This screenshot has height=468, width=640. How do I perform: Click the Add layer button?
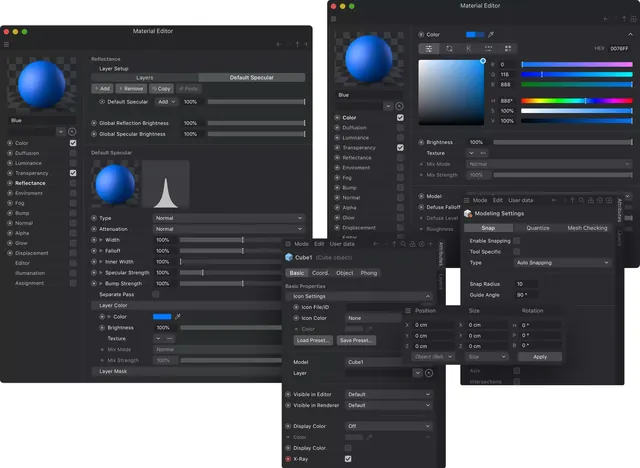click(102, 89)
